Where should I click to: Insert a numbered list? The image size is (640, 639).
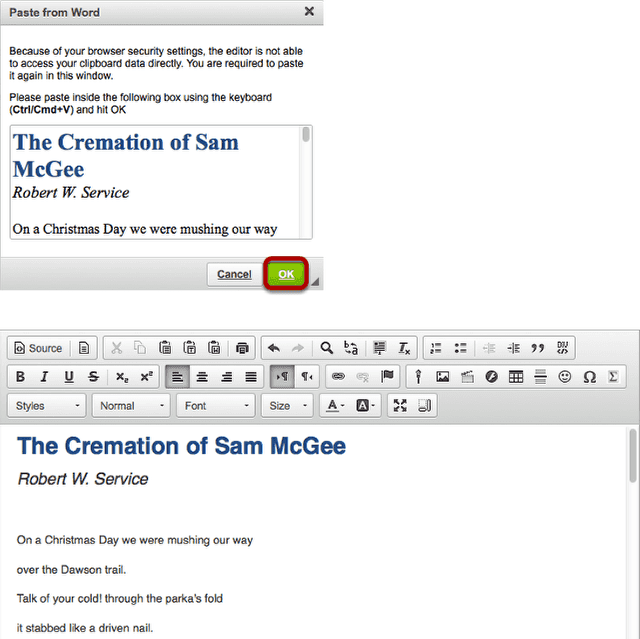(x=436, y=348)
